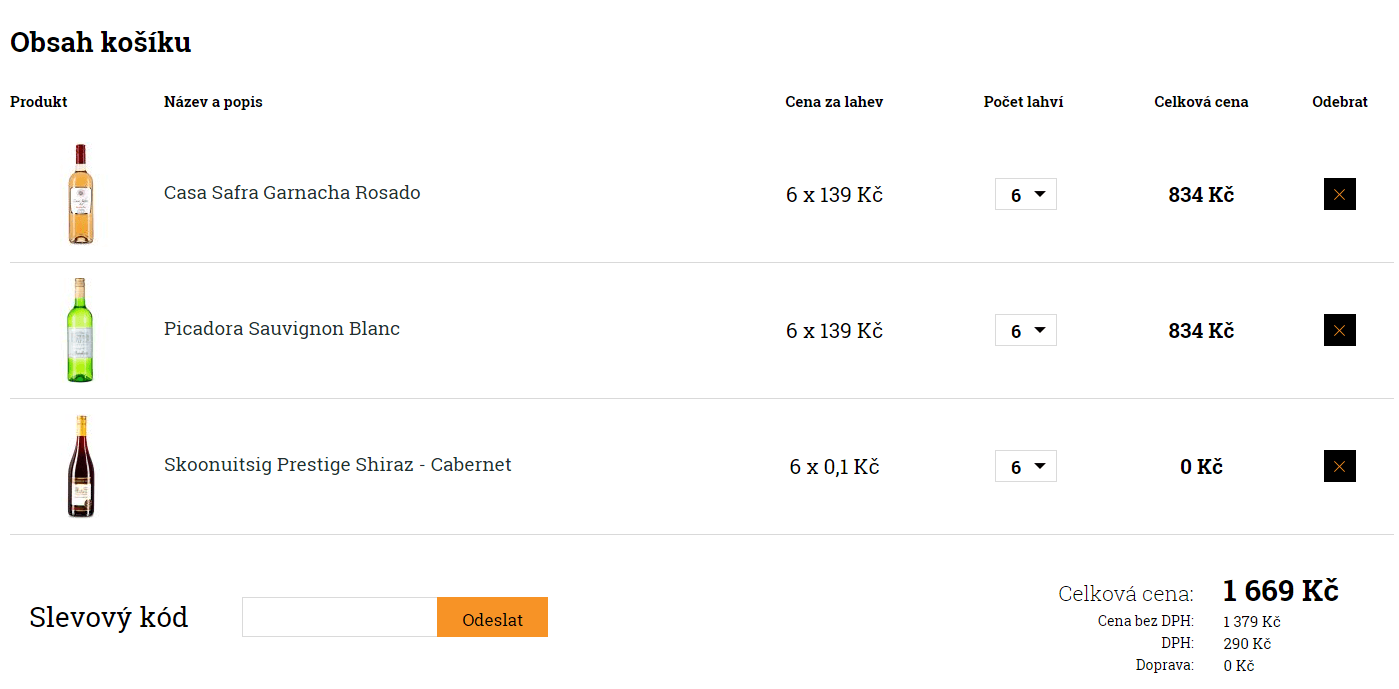Click the Skoonuitsig red wine bottle thumbnail
The width and height of the screenshot is (1399, 689).
click(81, 466)
